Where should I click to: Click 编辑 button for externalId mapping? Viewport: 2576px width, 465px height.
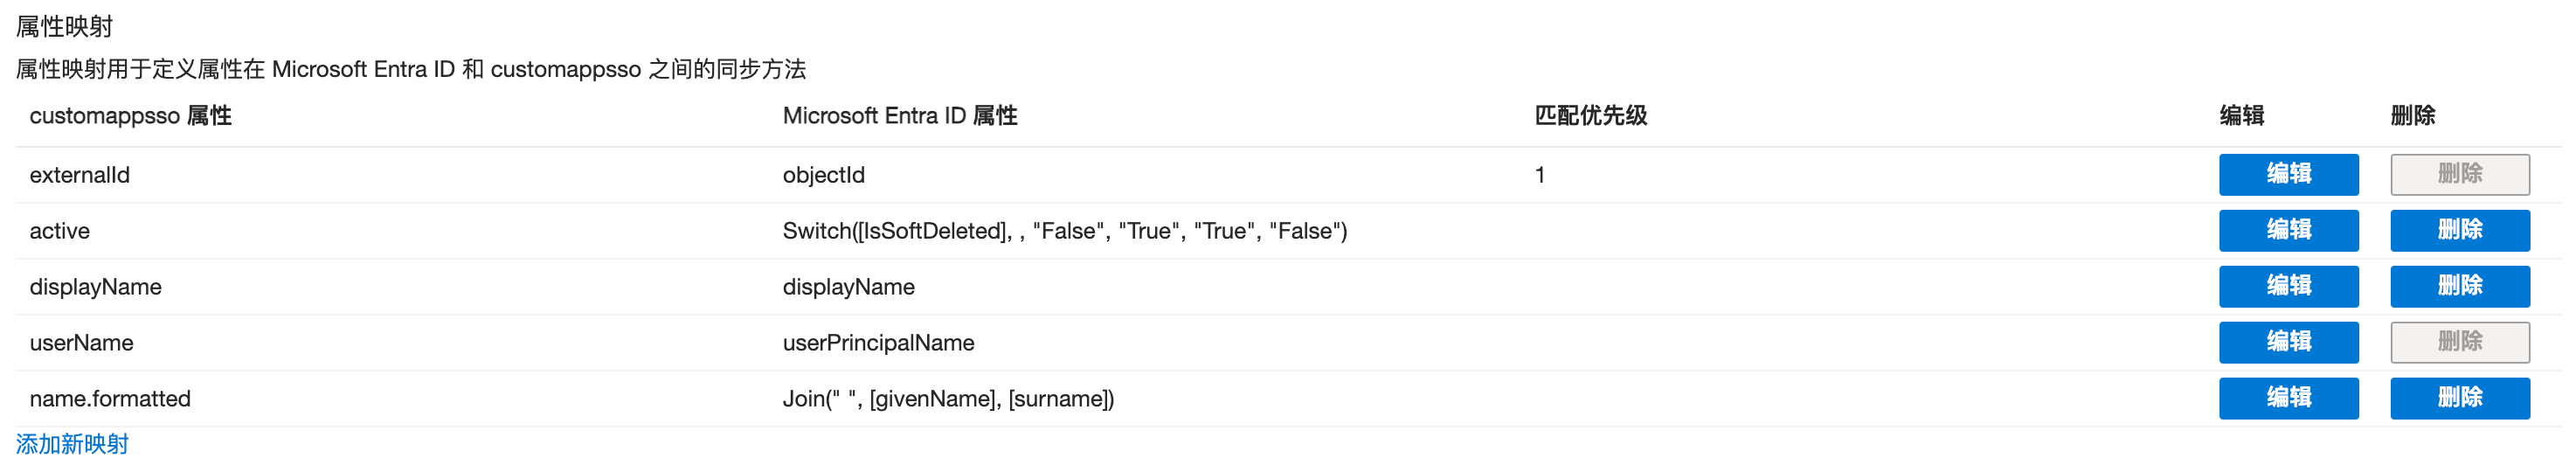pos(2288,174)
